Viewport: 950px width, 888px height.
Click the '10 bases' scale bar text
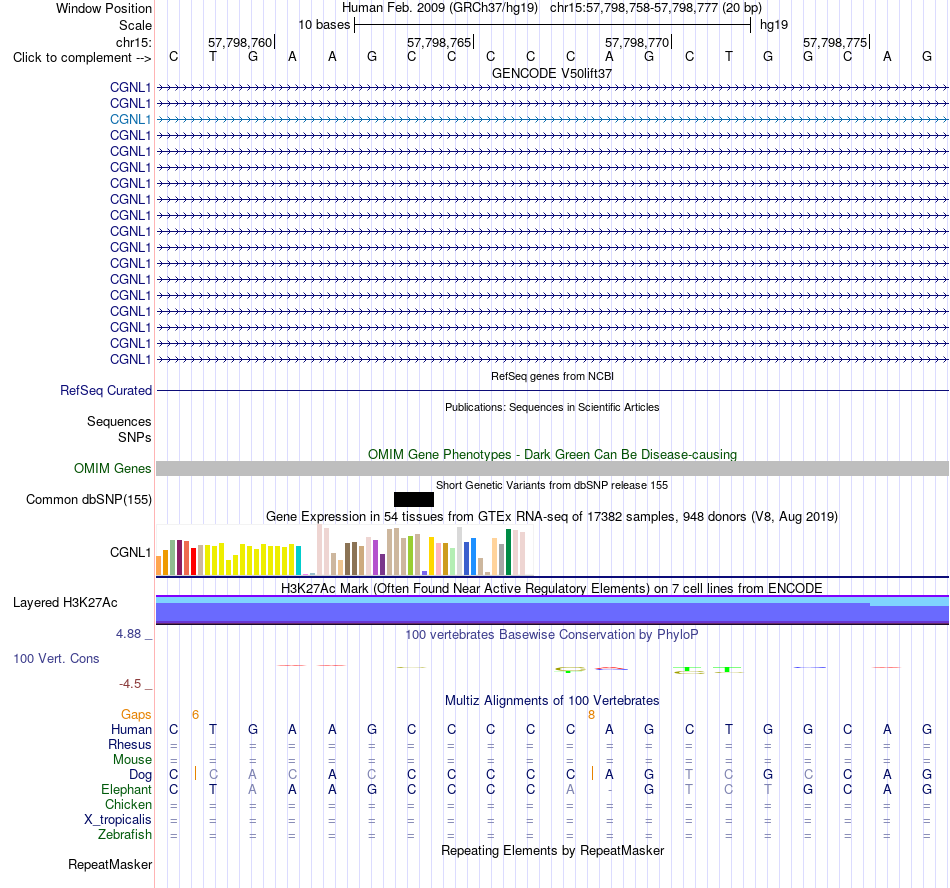(324, 25)
